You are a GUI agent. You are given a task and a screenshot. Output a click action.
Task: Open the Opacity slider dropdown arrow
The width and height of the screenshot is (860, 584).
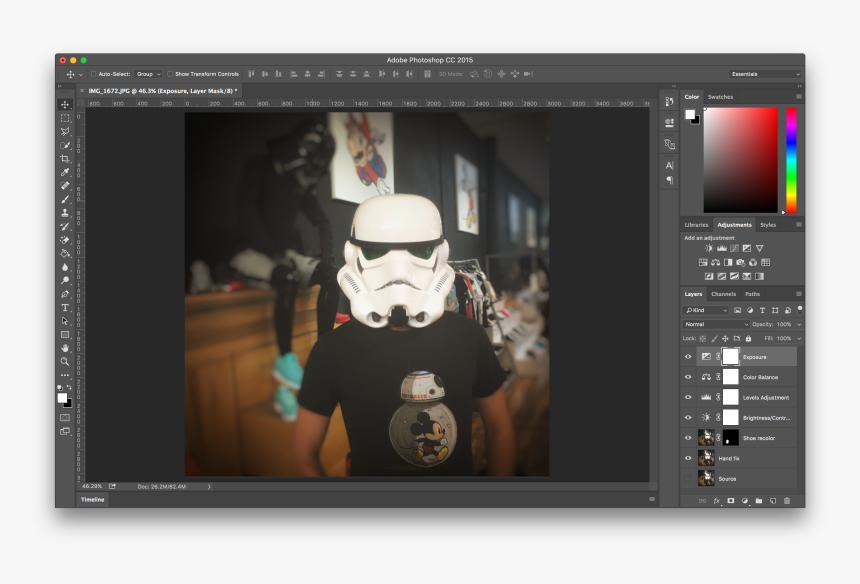point(799,325)
